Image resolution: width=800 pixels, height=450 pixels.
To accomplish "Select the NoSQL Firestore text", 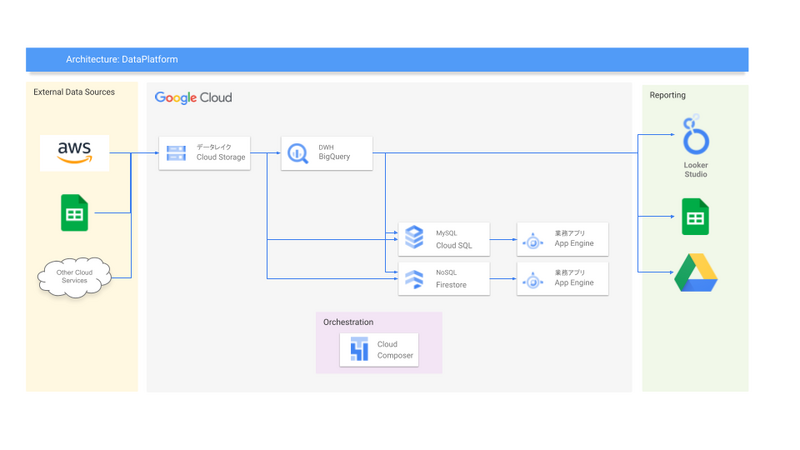I will 451,279.
